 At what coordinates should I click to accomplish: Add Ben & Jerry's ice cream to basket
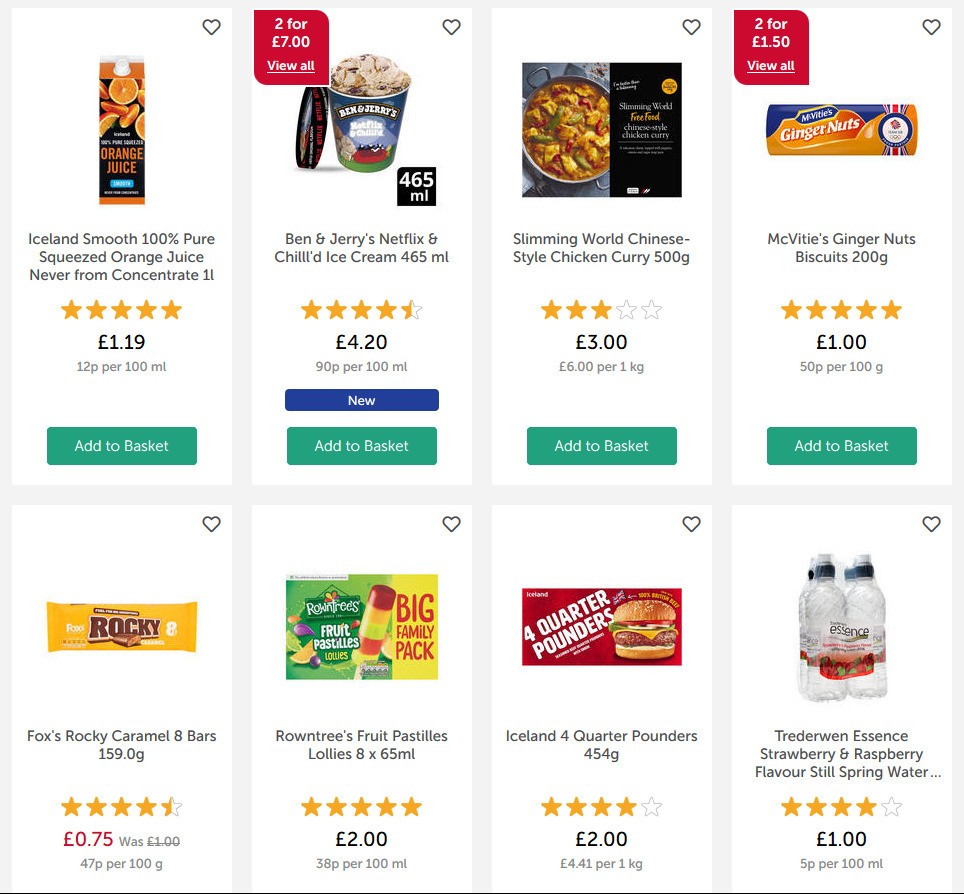[361, 446]
